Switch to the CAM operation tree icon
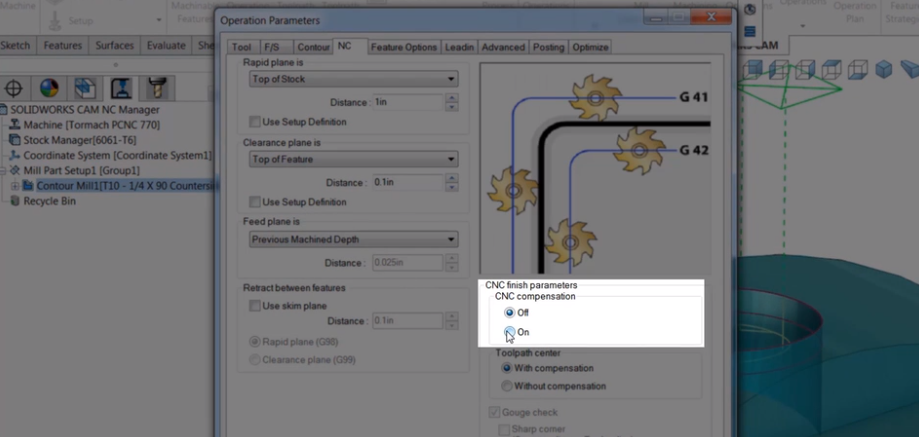919x437 pixels. [121, 88]
